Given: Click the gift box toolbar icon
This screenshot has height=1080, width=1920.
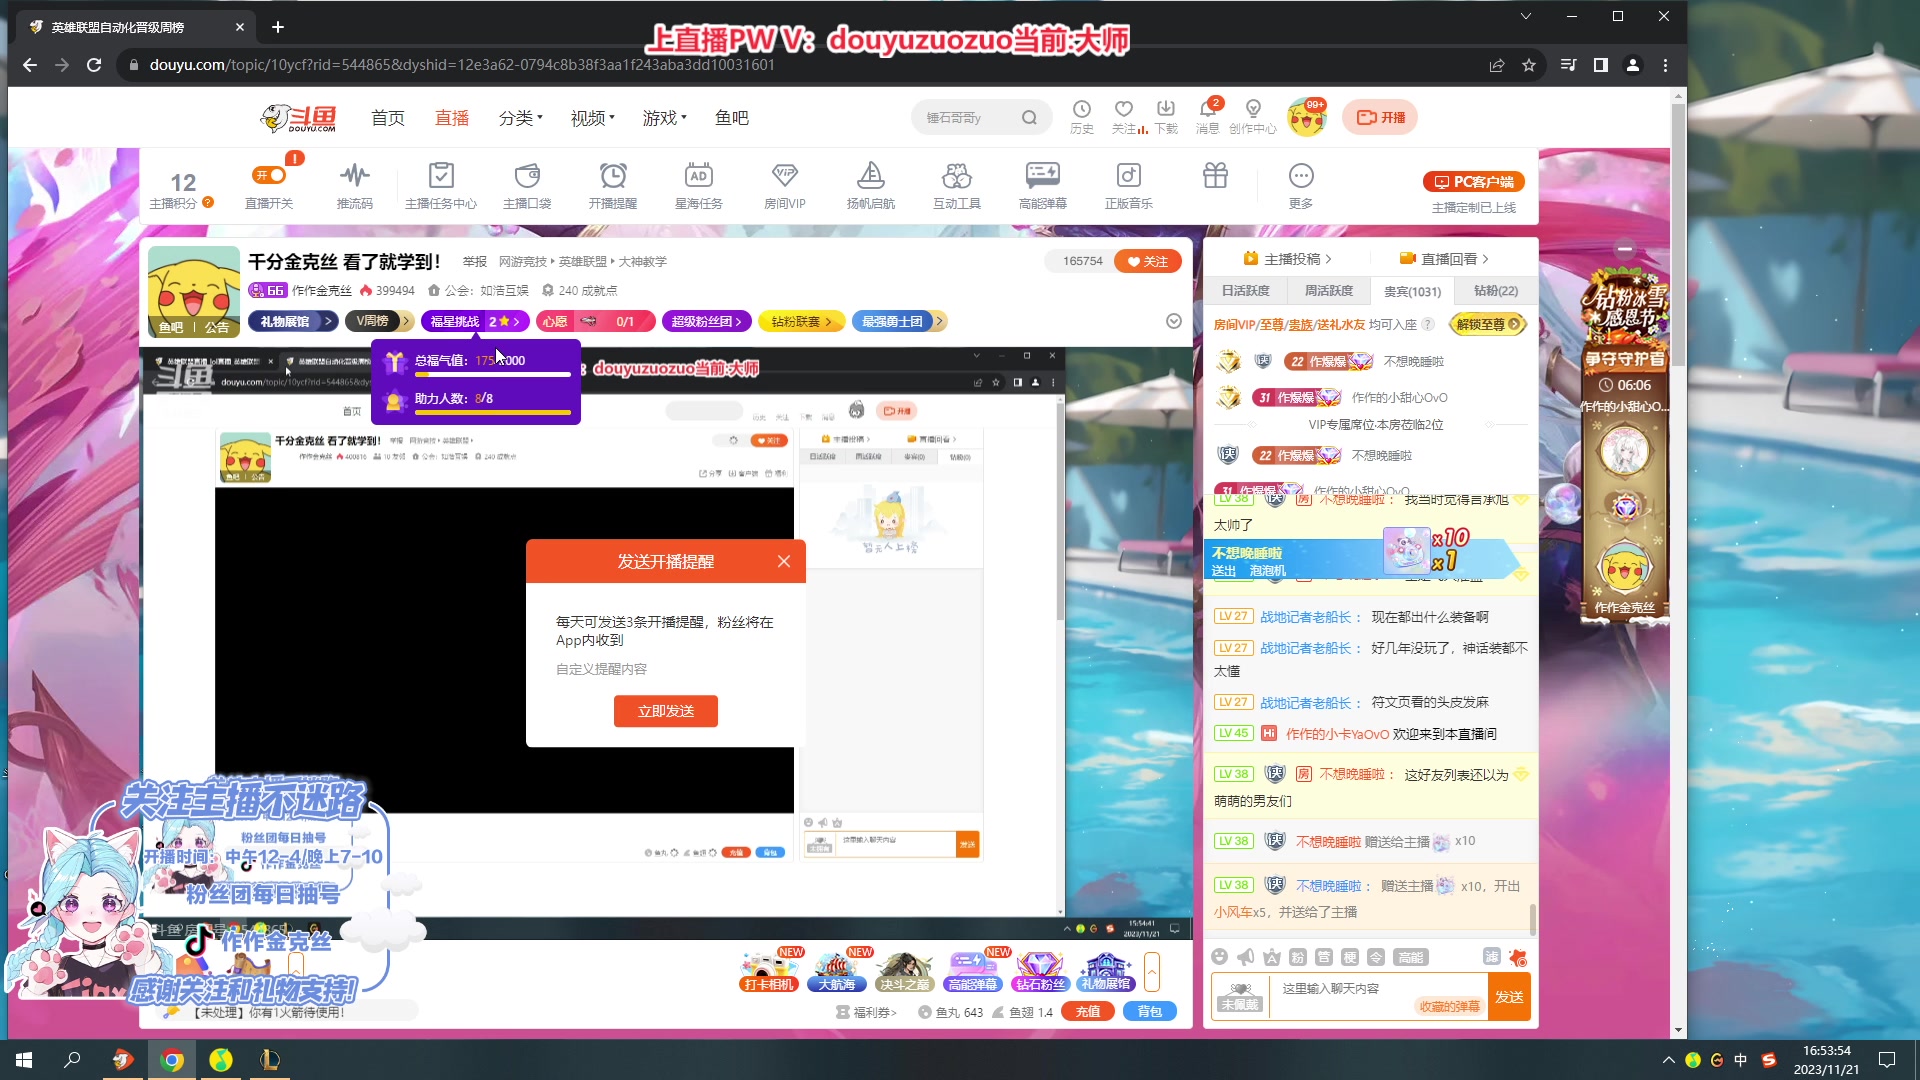Looking at the screenshot, I should pyautogui.click(x=1215, y=176).
